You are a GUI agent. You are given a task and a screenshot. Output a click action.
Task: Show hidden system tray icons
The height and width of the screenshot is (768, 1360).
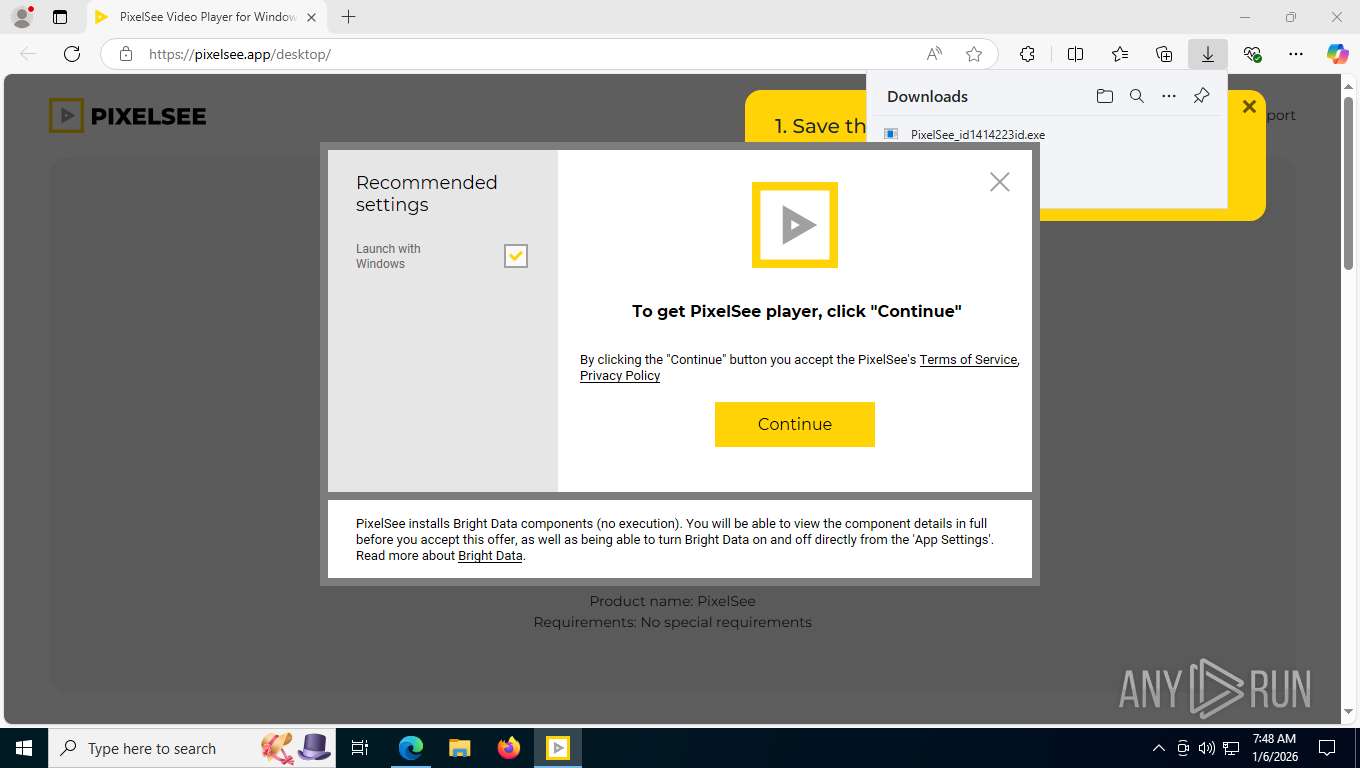coord(1159,748)
